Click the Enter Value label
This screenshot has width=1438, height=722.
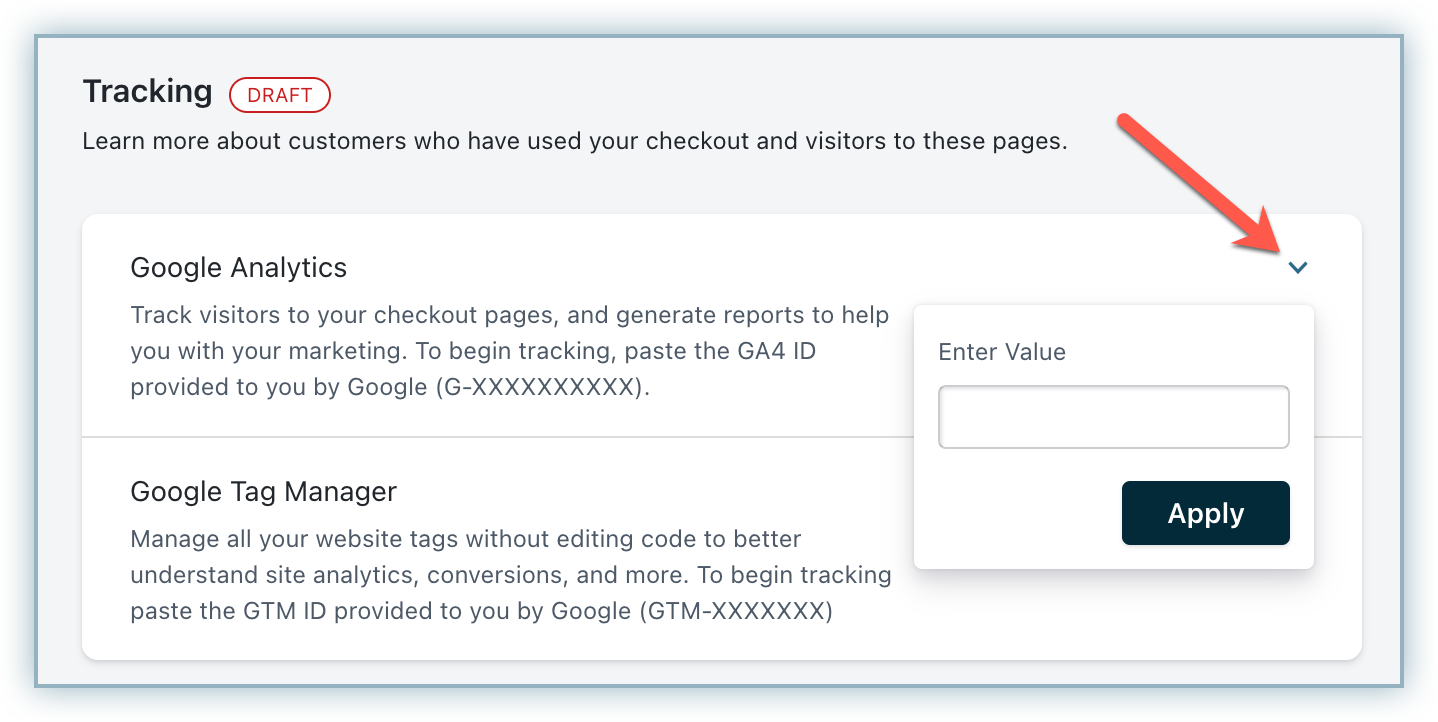[1002, 352]
